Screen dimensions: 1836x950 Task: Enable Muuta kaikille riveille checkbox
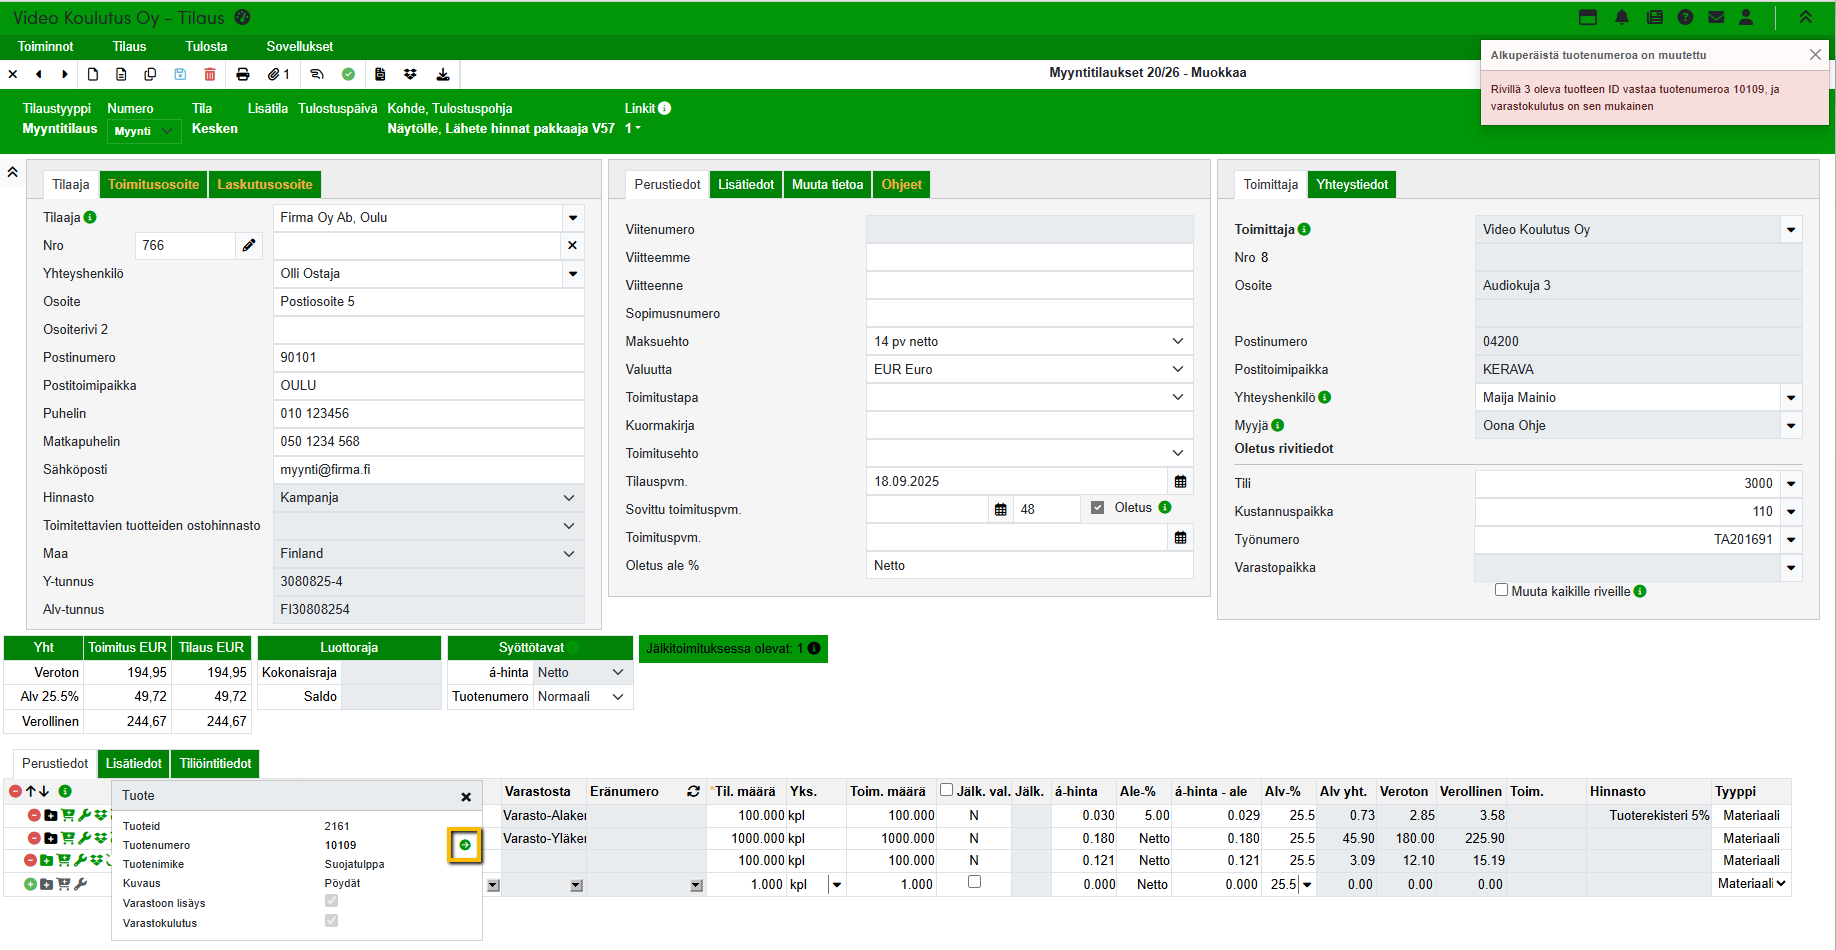1501,590
